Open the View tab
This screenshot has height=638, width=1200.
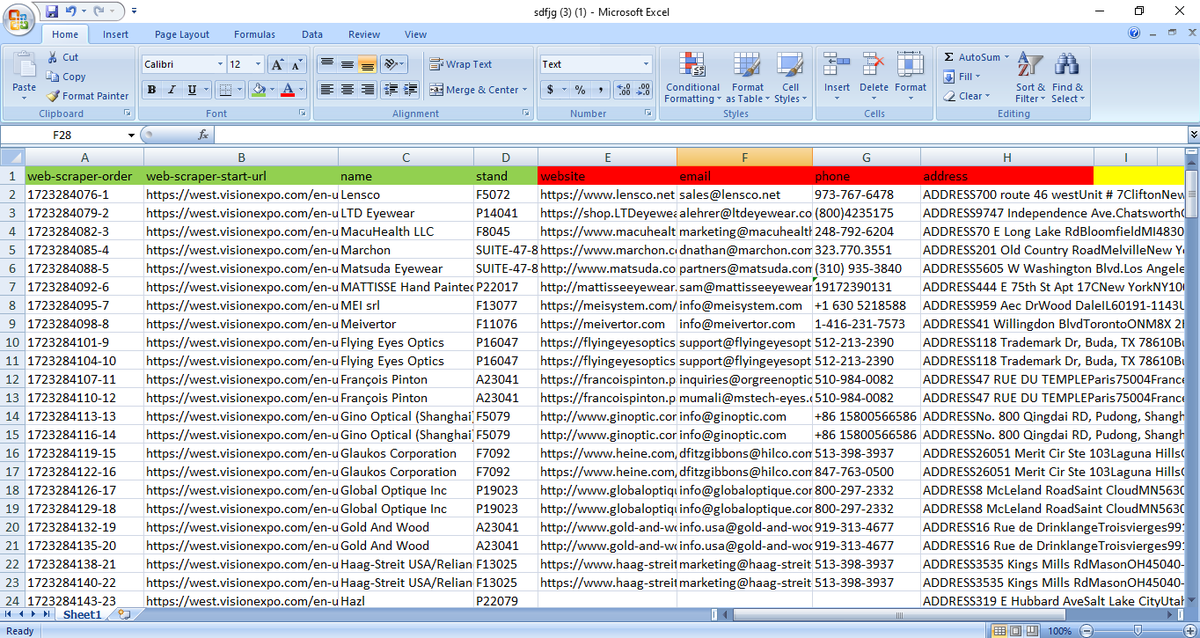(x=416, y=34)
